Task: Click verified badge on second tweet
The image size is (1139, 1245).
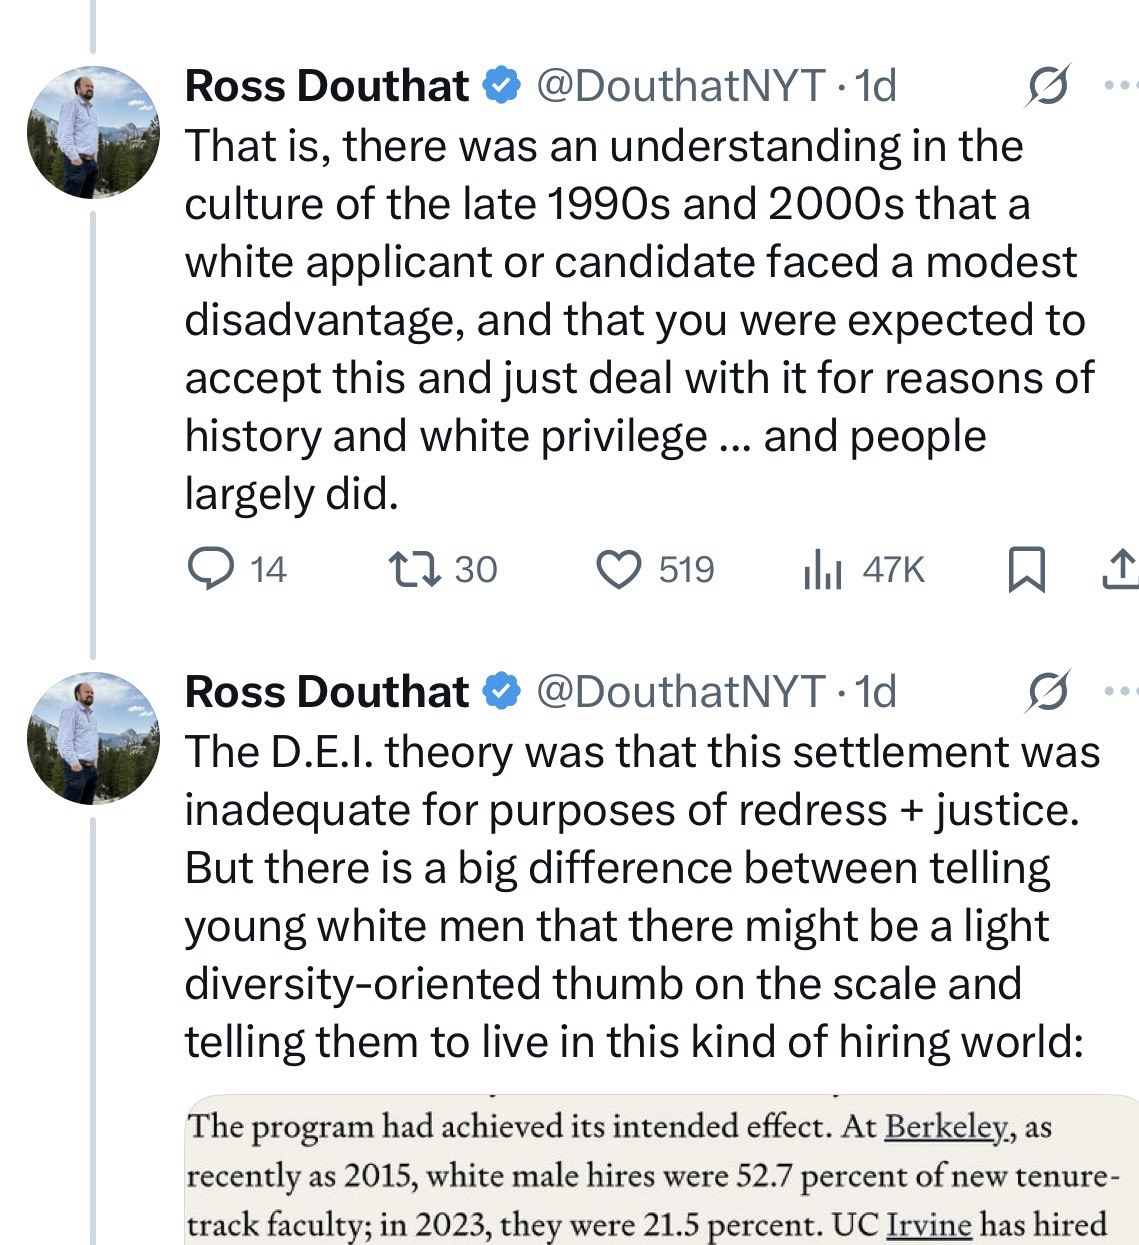Action: point(501,692)
